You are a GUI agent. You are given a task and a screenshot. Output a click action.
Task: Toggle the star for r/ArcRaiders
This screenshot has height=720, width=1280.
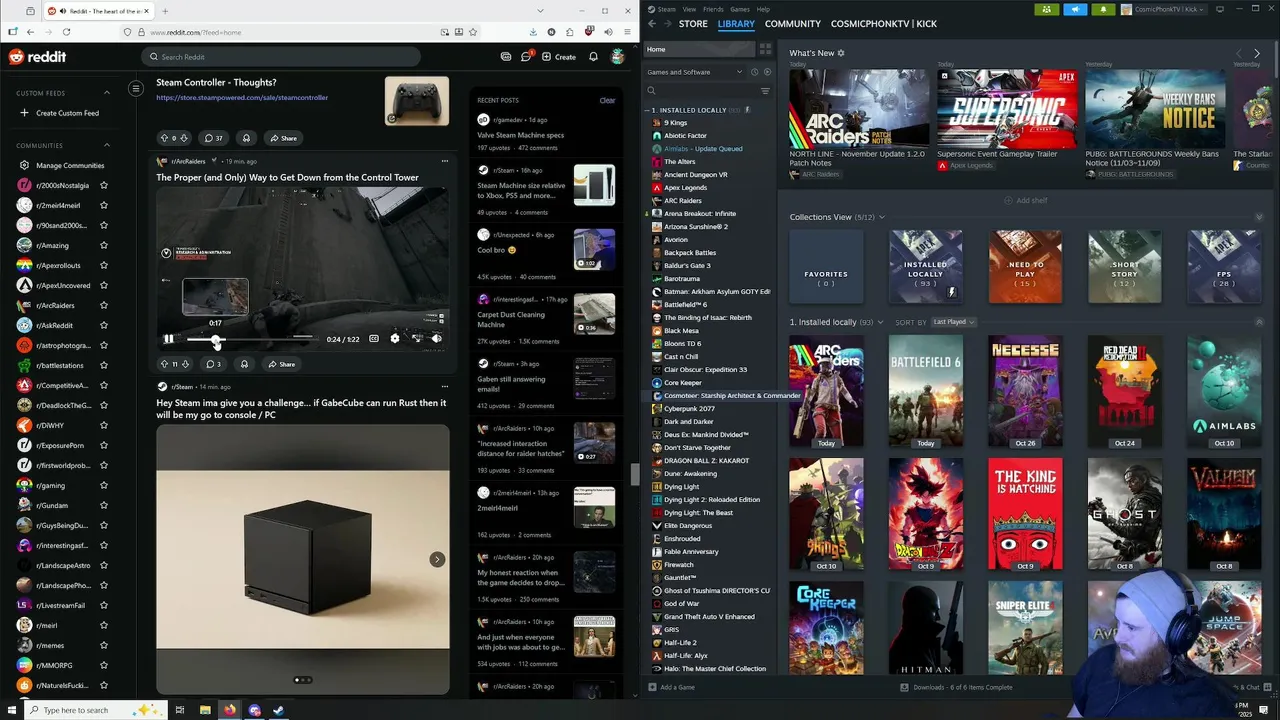click(x=104, y=305)
